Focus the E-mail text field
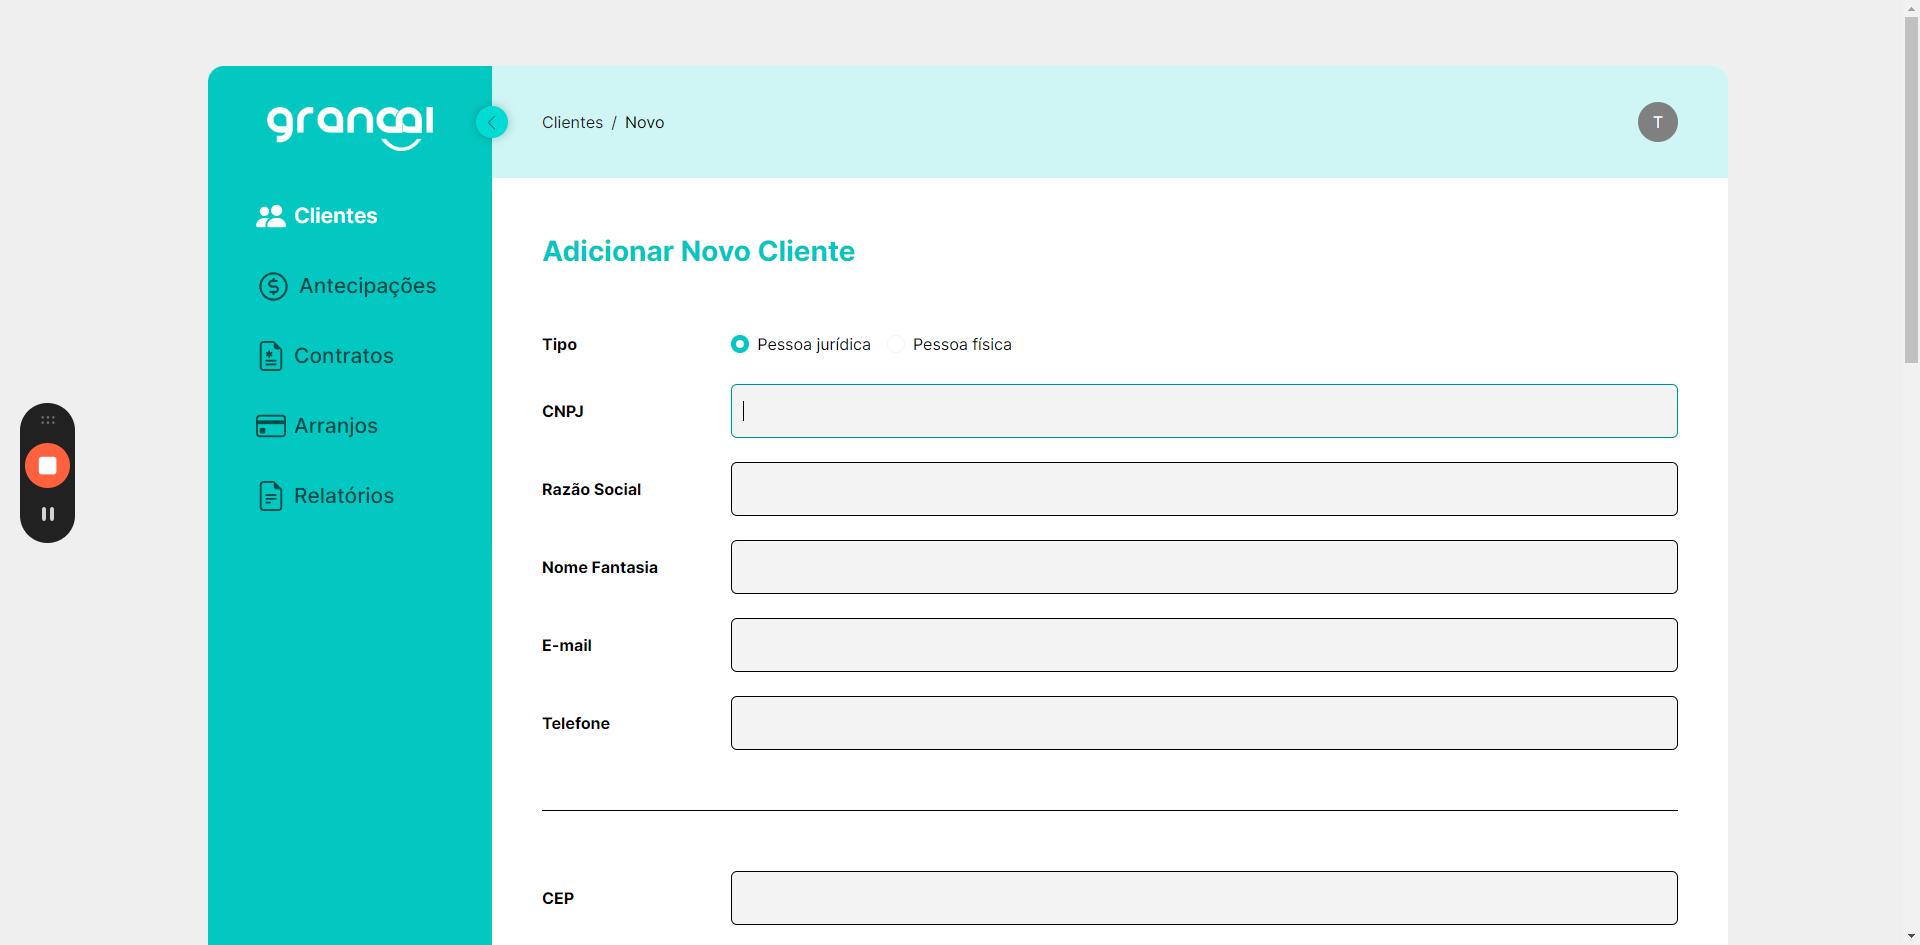This screenshot has width=1920, height=945. point(1204,645)
